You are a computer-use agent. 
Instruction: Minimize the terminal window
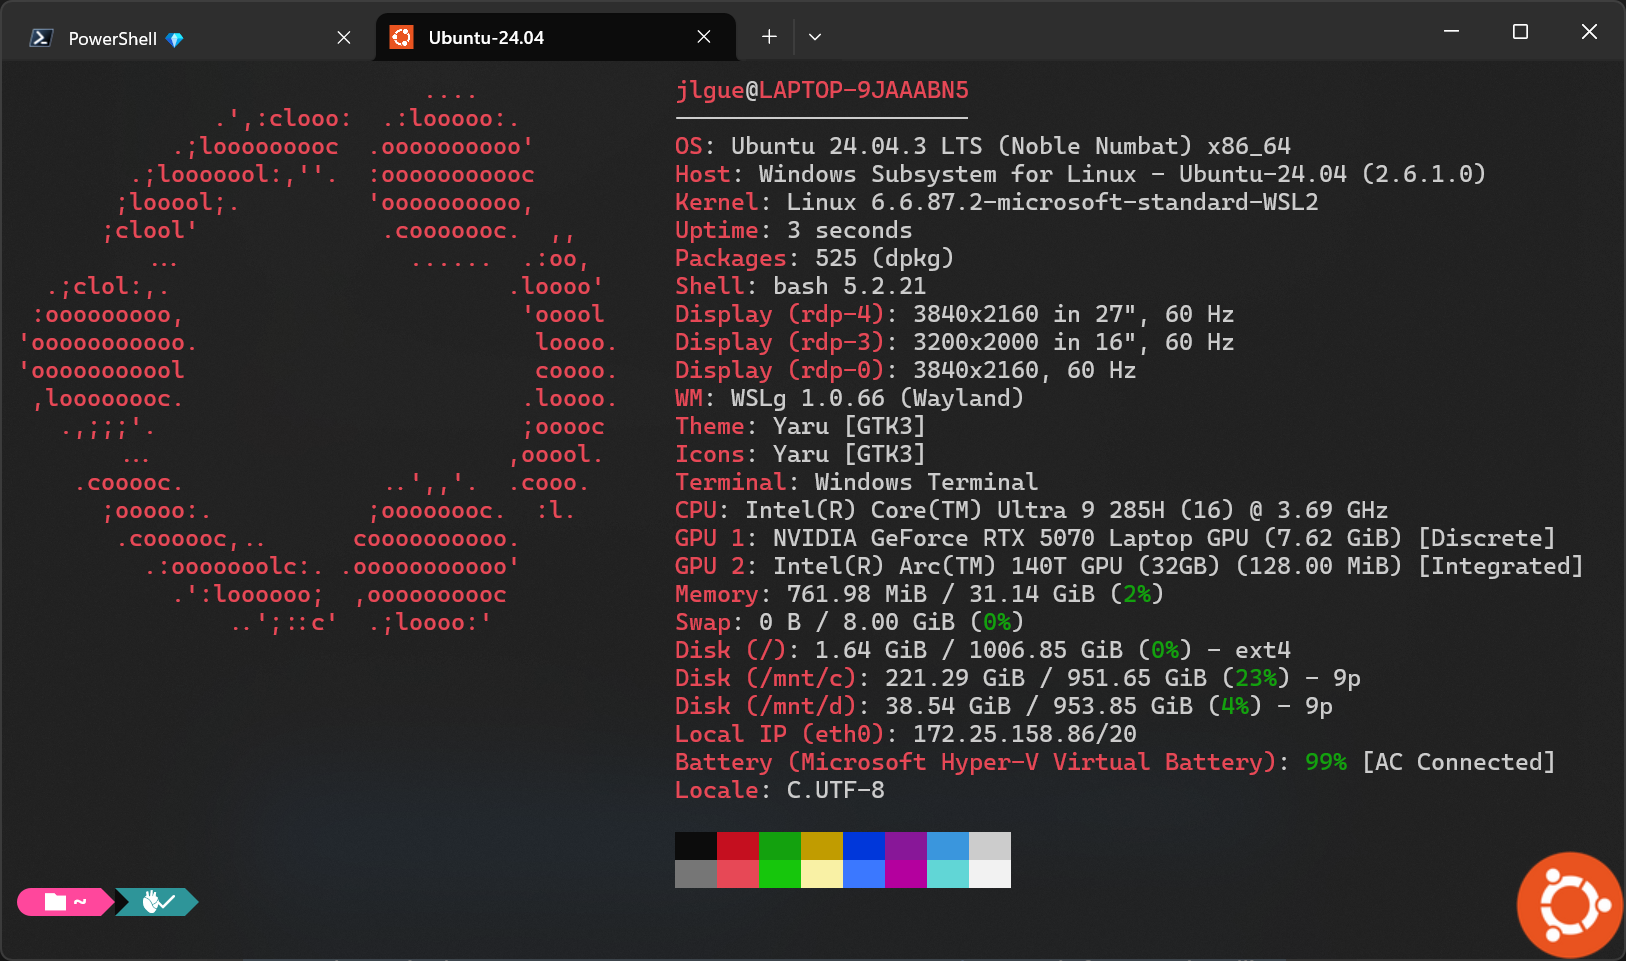[1451, 32]
